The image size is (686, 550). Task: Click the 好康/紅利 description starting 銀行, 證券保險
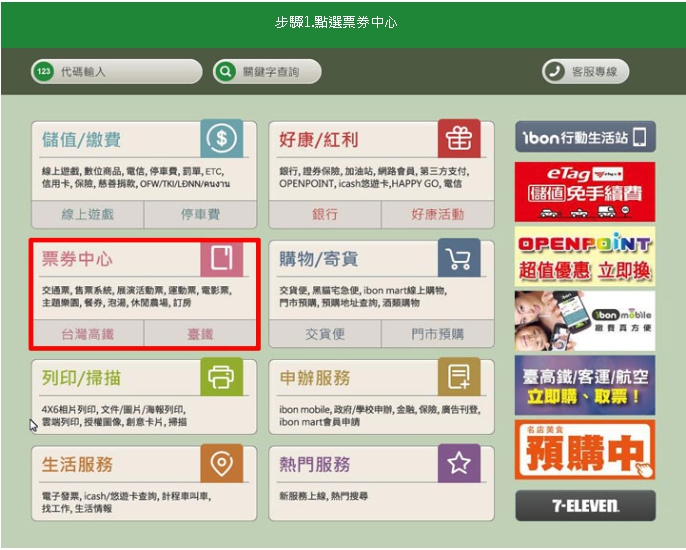click(374, 177)
